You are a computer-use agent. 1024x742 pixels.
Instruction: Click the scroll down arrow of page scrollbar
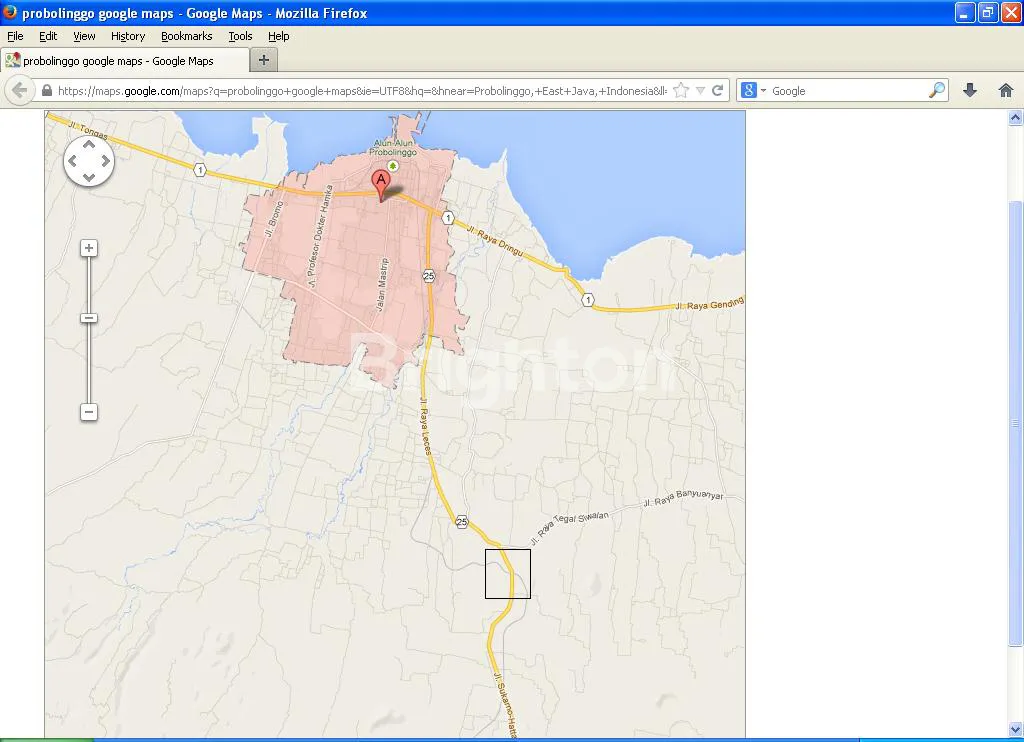point(1016,729)
